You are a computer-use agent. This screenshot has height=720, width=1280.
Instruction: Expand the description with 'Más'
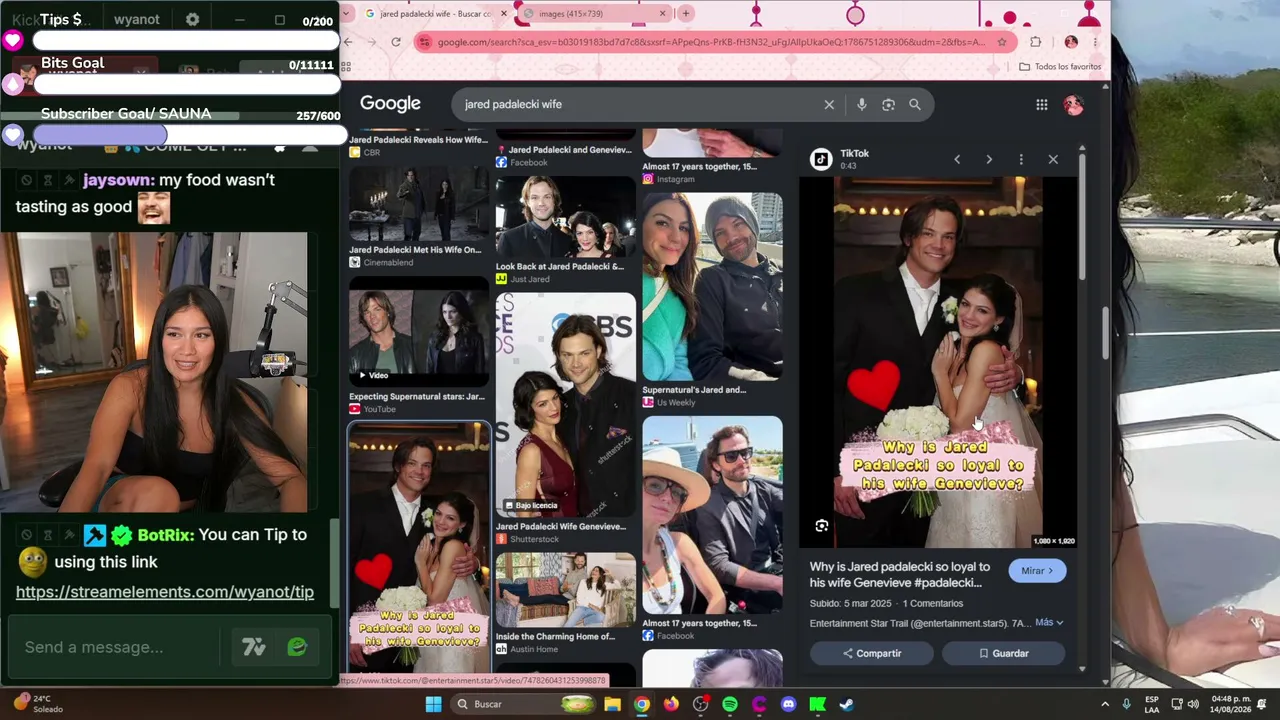pyautogui.click(x=1049, y=622)
